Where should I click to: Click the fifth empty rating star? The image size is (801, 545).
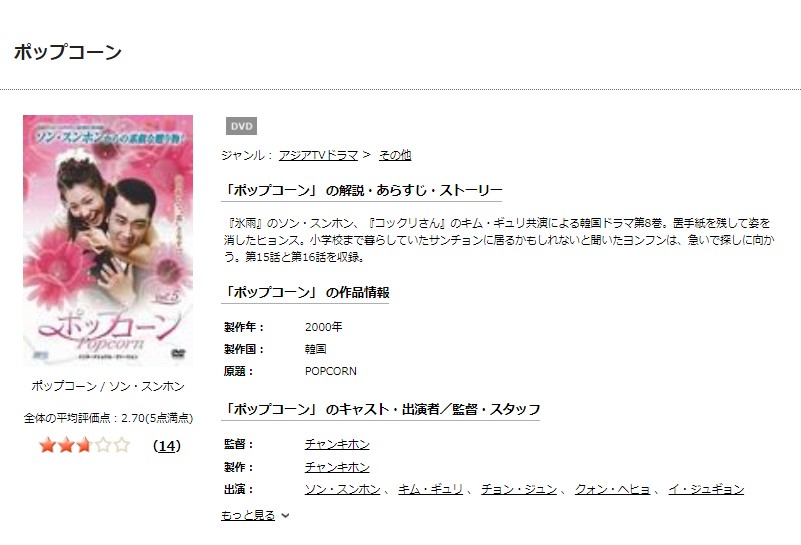click(122, 445)
